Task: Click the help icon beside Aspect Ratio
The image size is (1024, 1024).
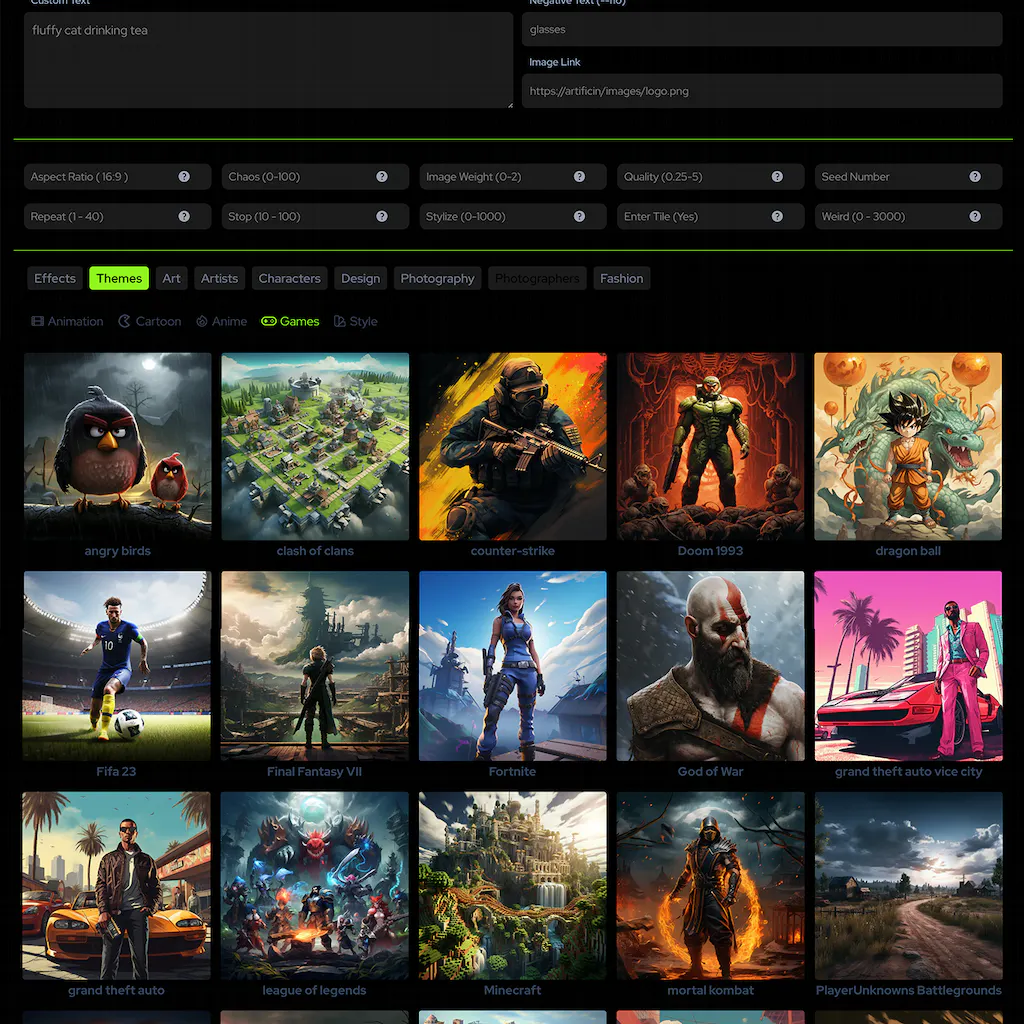Action: pyautogui.click(x=184, y=177)
